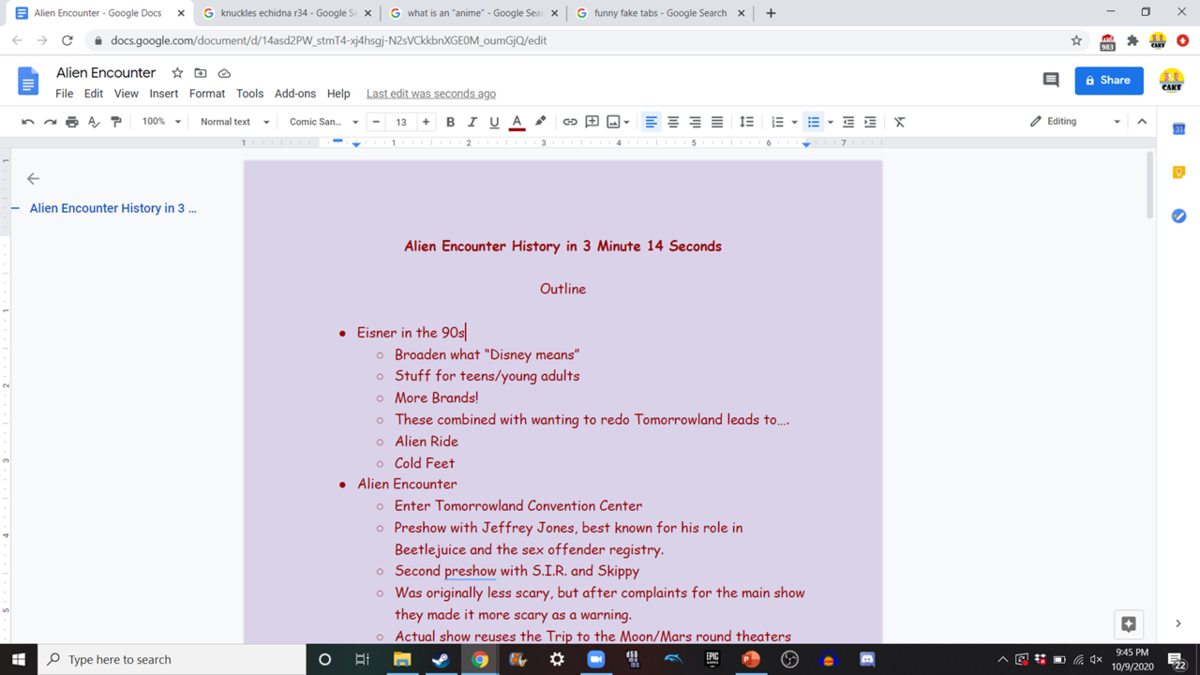Select the paint format tool
1200x675 pixels.
[116, 122]
